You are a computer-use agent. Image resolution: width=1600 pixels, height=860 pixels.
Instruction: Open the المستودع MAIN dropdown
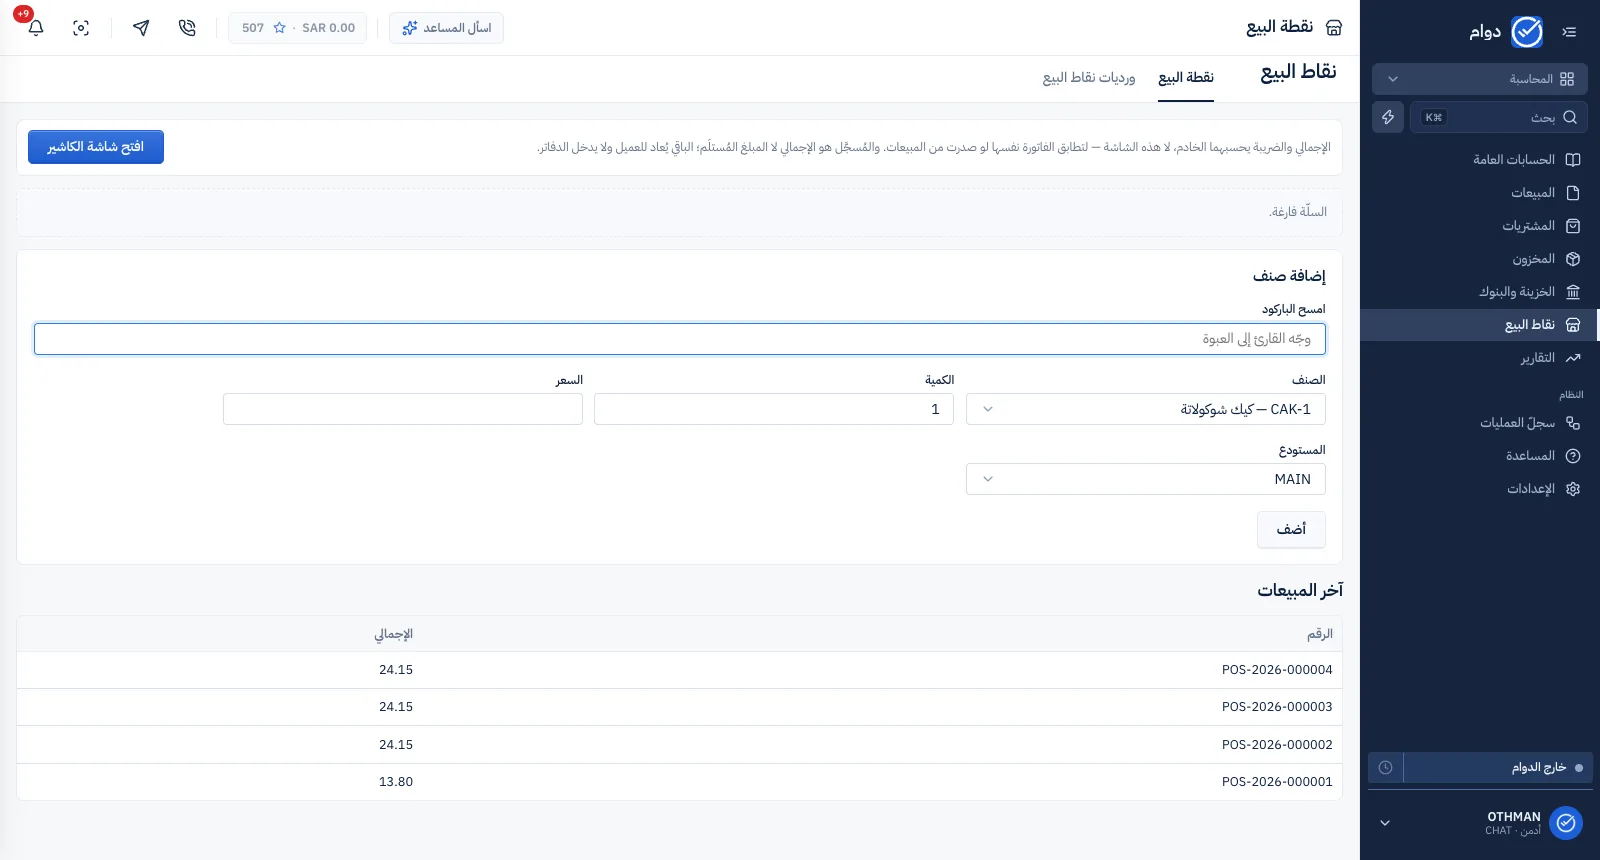click(1146, 479)
